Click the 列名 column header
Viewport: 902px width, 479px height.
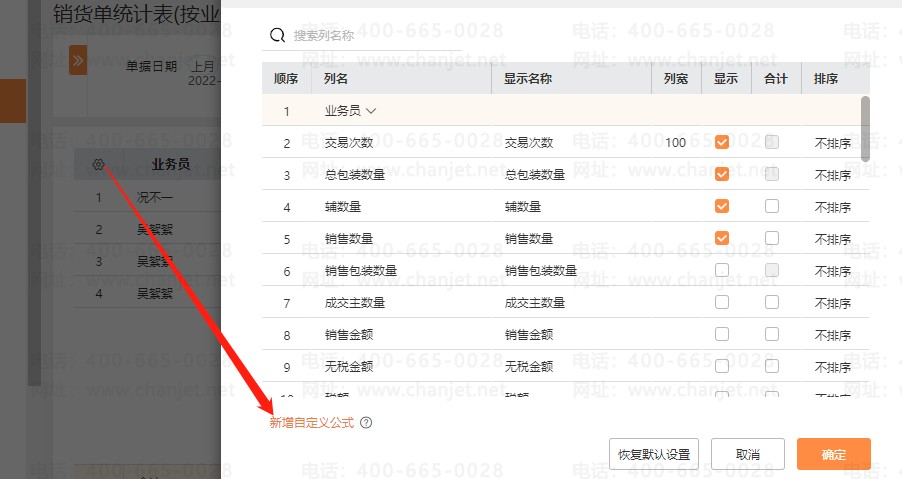pyautogui.click(x=335, y=79)
